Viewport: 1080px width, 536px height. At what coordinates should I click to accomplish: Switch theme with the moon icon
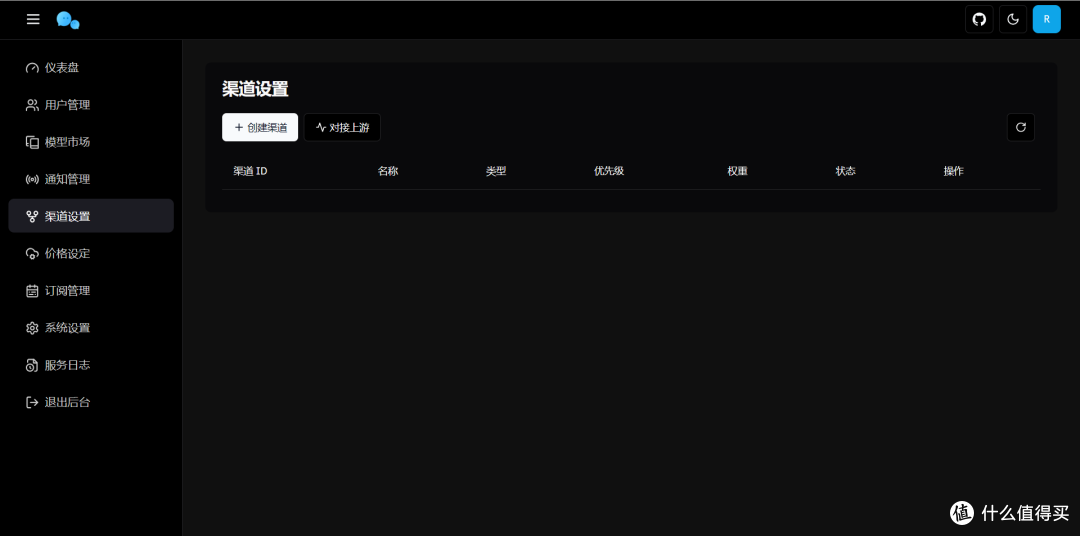1012,19
